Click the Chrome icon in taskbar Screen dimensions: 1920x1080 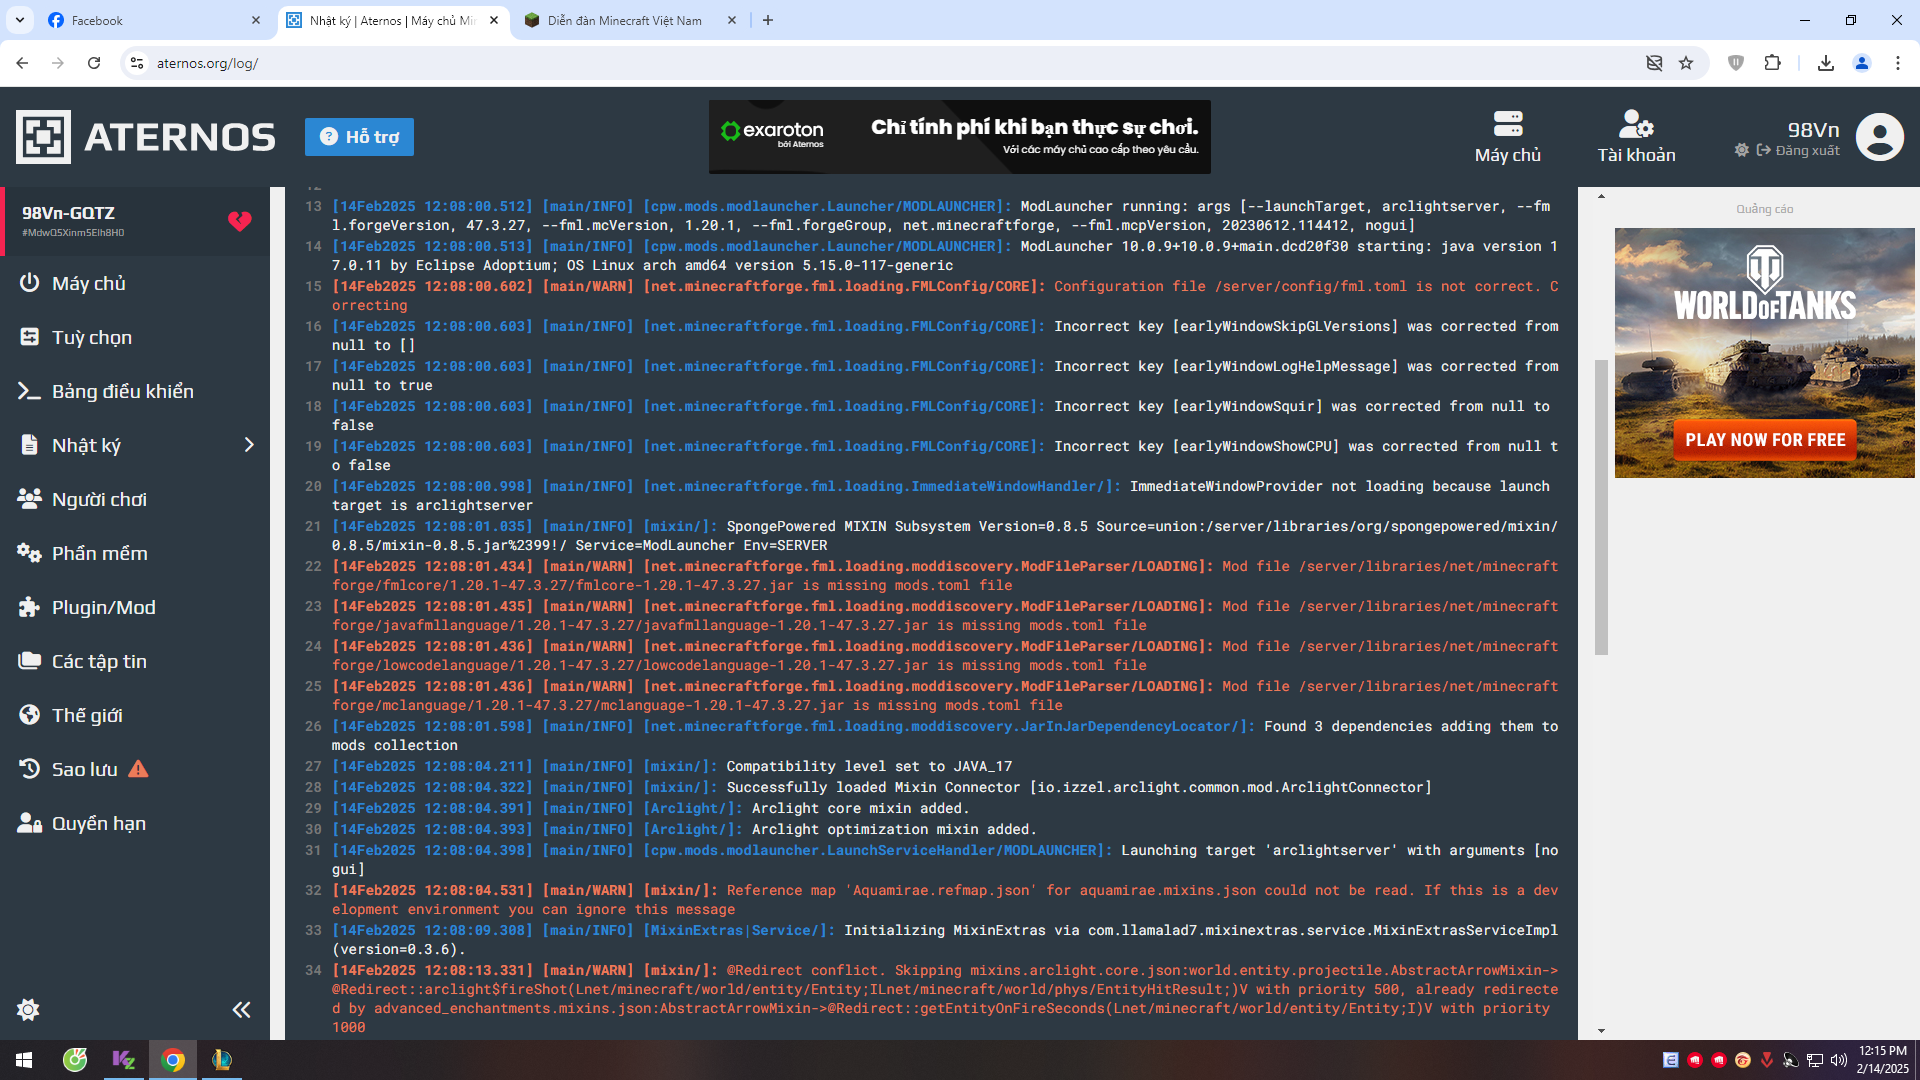tap(173, 1060)
